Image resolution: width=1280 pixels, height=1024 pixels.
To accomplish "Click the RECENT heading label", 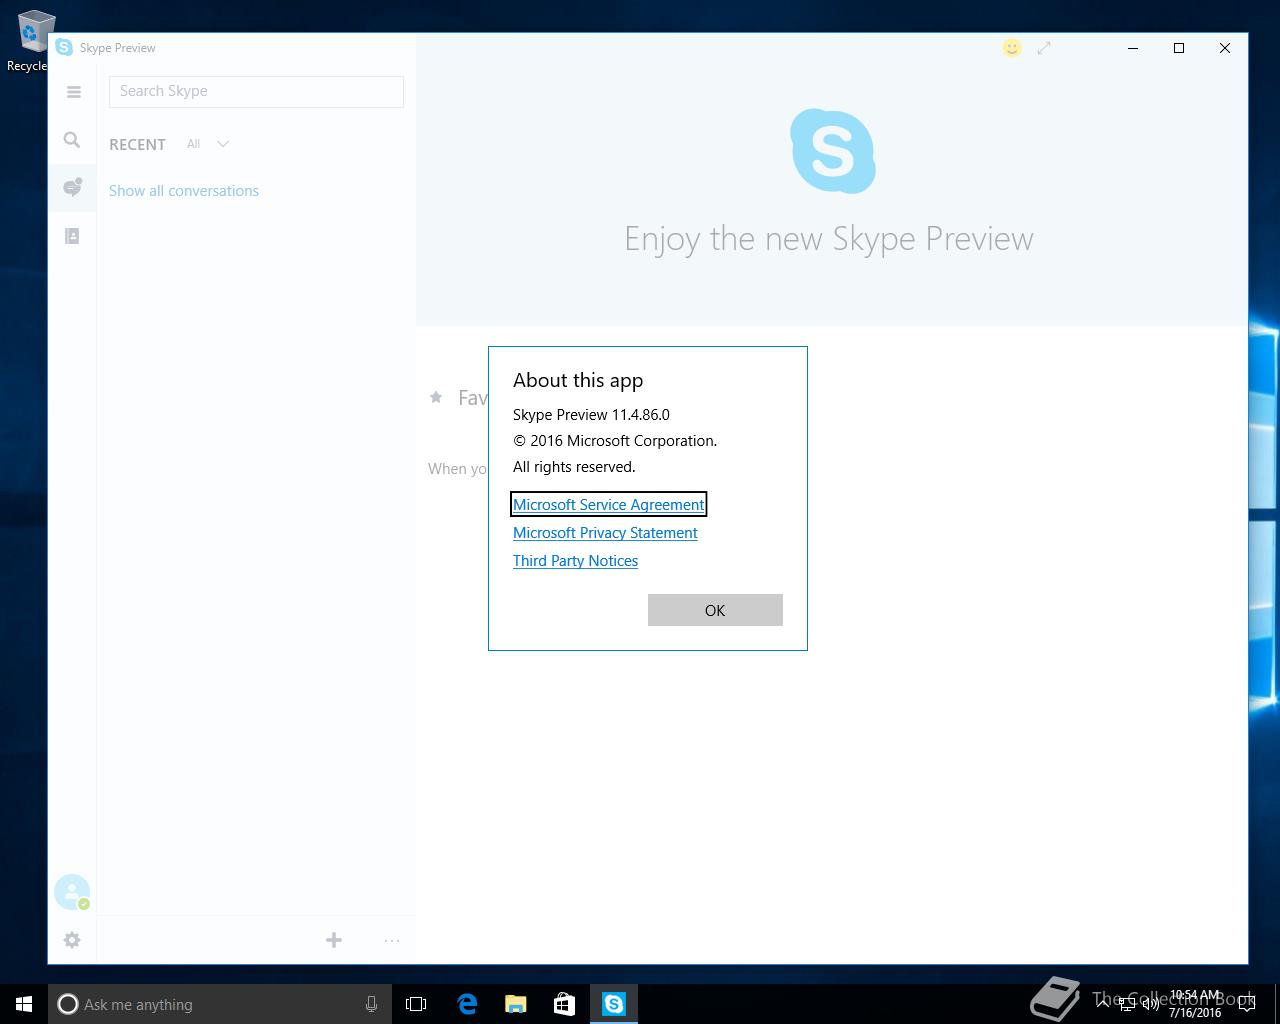I will point(137,144).
